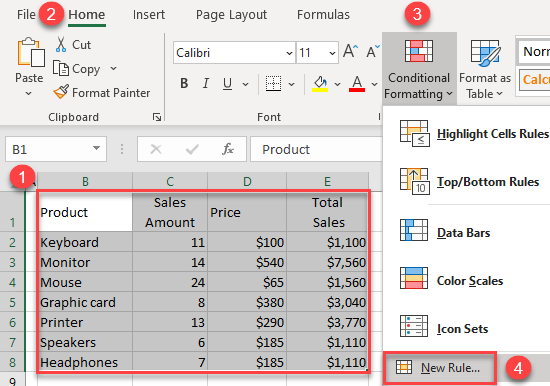Click the formula bar Enter checkmark
The width and height of the screenshot is (550, 386).
(x=192, y=149)
